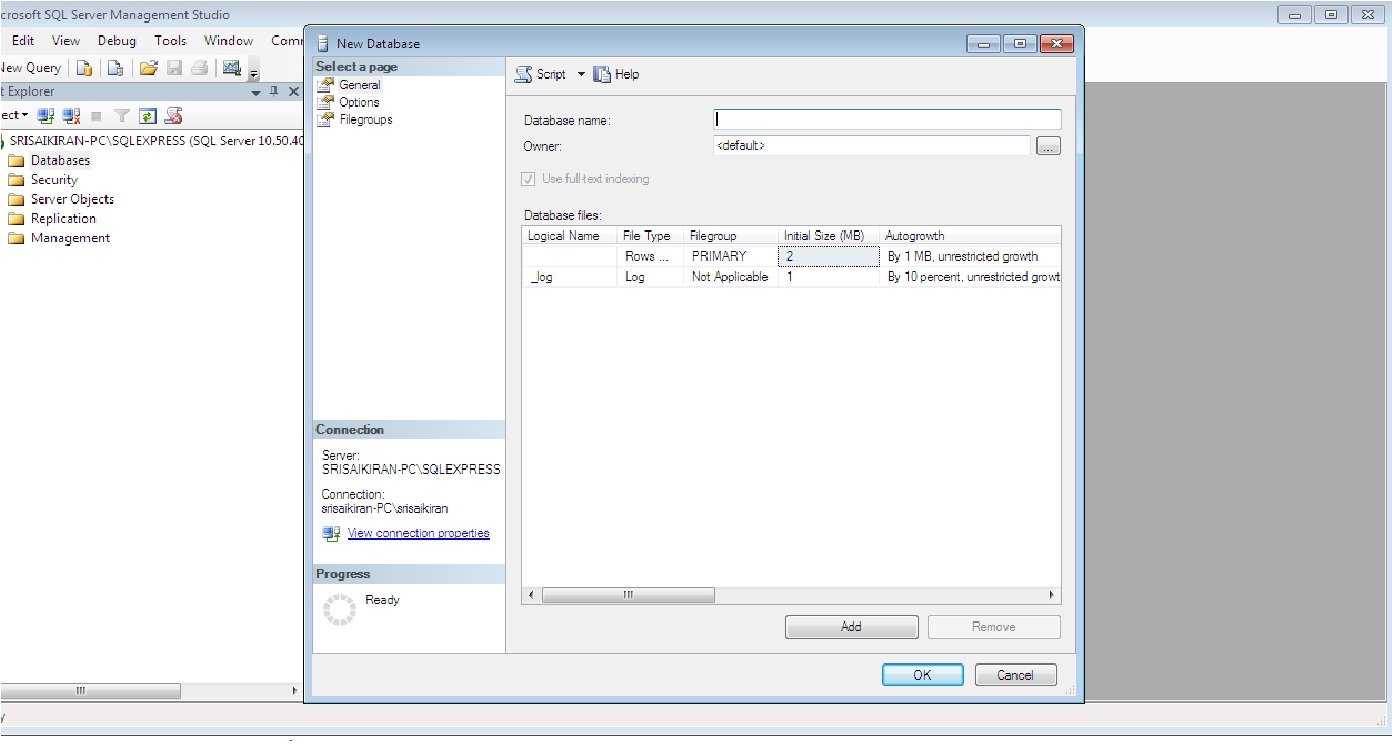Click Connect Object Explorer icon
This screenshot has height=744, width=1392.
(46, 116)
